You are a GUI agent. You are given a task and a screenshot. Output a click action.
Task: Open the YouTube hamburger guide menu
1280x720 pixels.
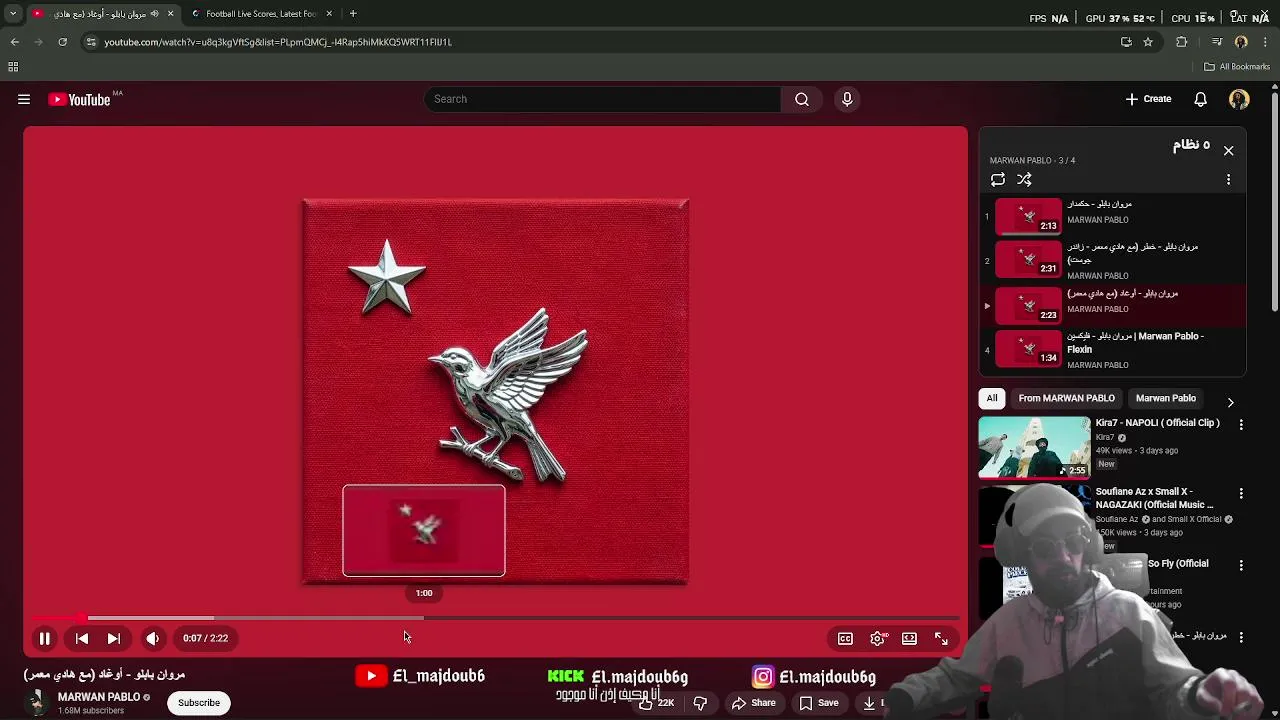pyautogui.click(x=24, y=99)
